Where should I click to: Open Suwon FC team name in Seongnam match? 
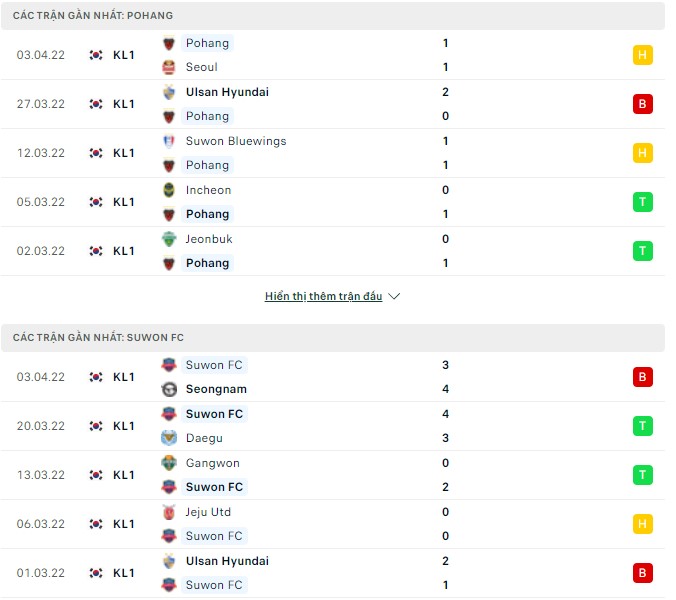pyautogui.click(x=214, y=365)
